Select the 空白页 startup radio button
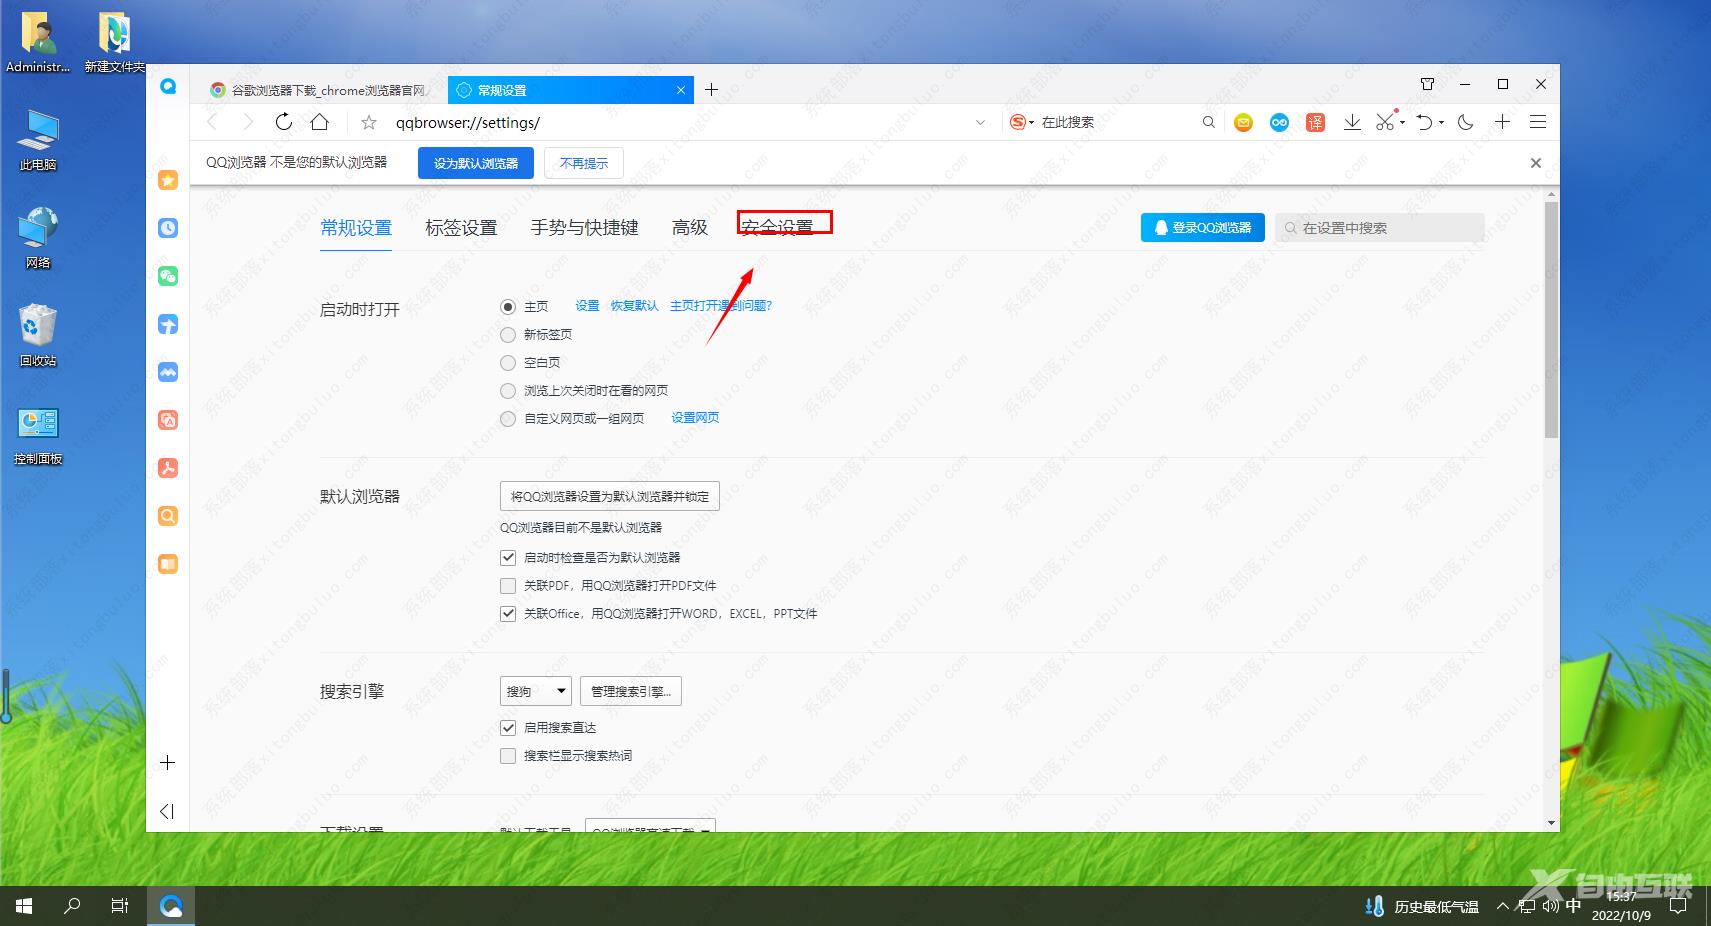Viewport: 1711px width, 926px height. click(508, 363)
